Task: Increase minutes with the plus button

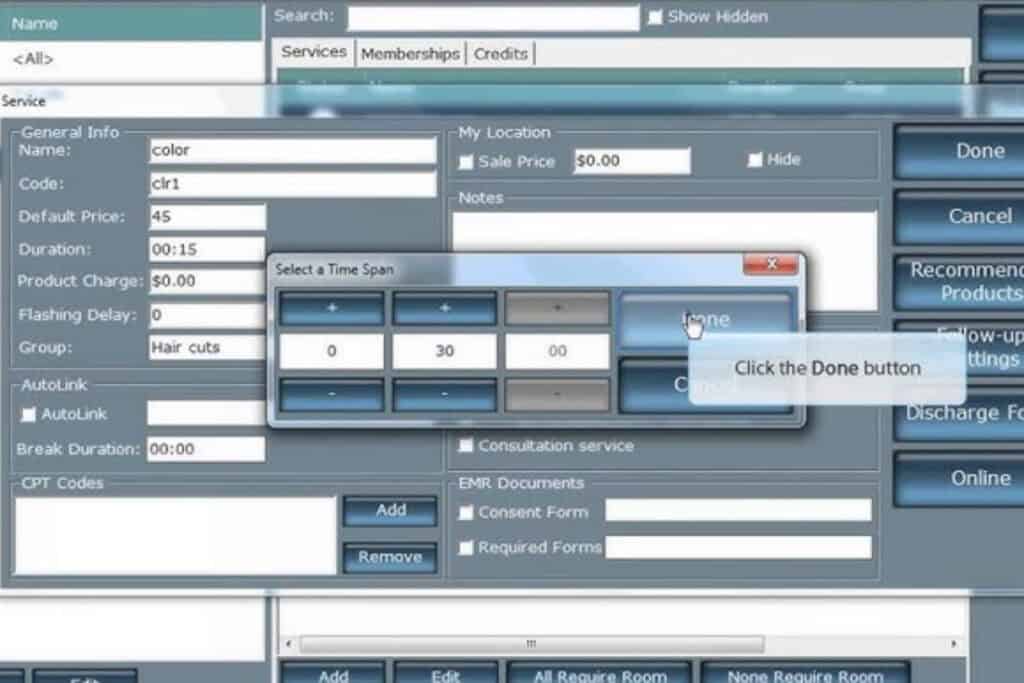Action: [444, 309]
